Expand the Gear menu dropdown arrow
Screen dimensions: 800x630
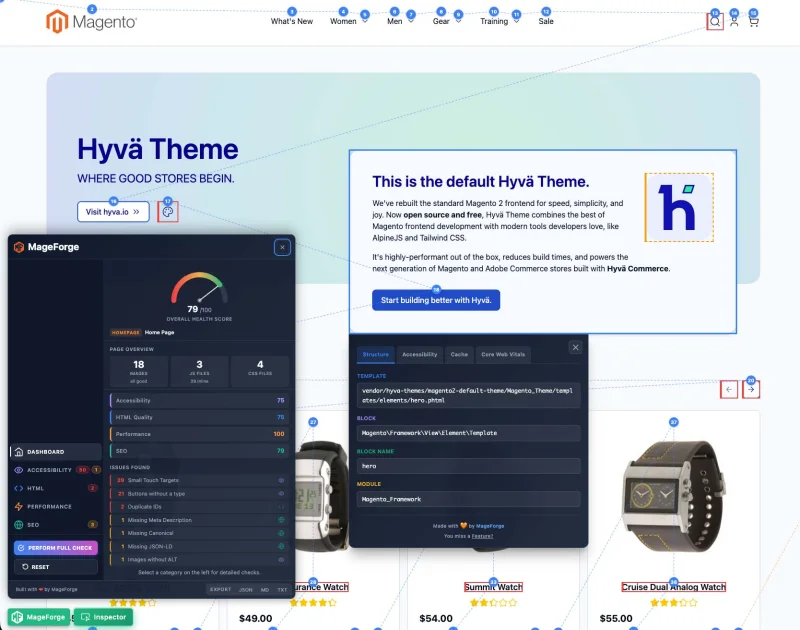[458, 21]
